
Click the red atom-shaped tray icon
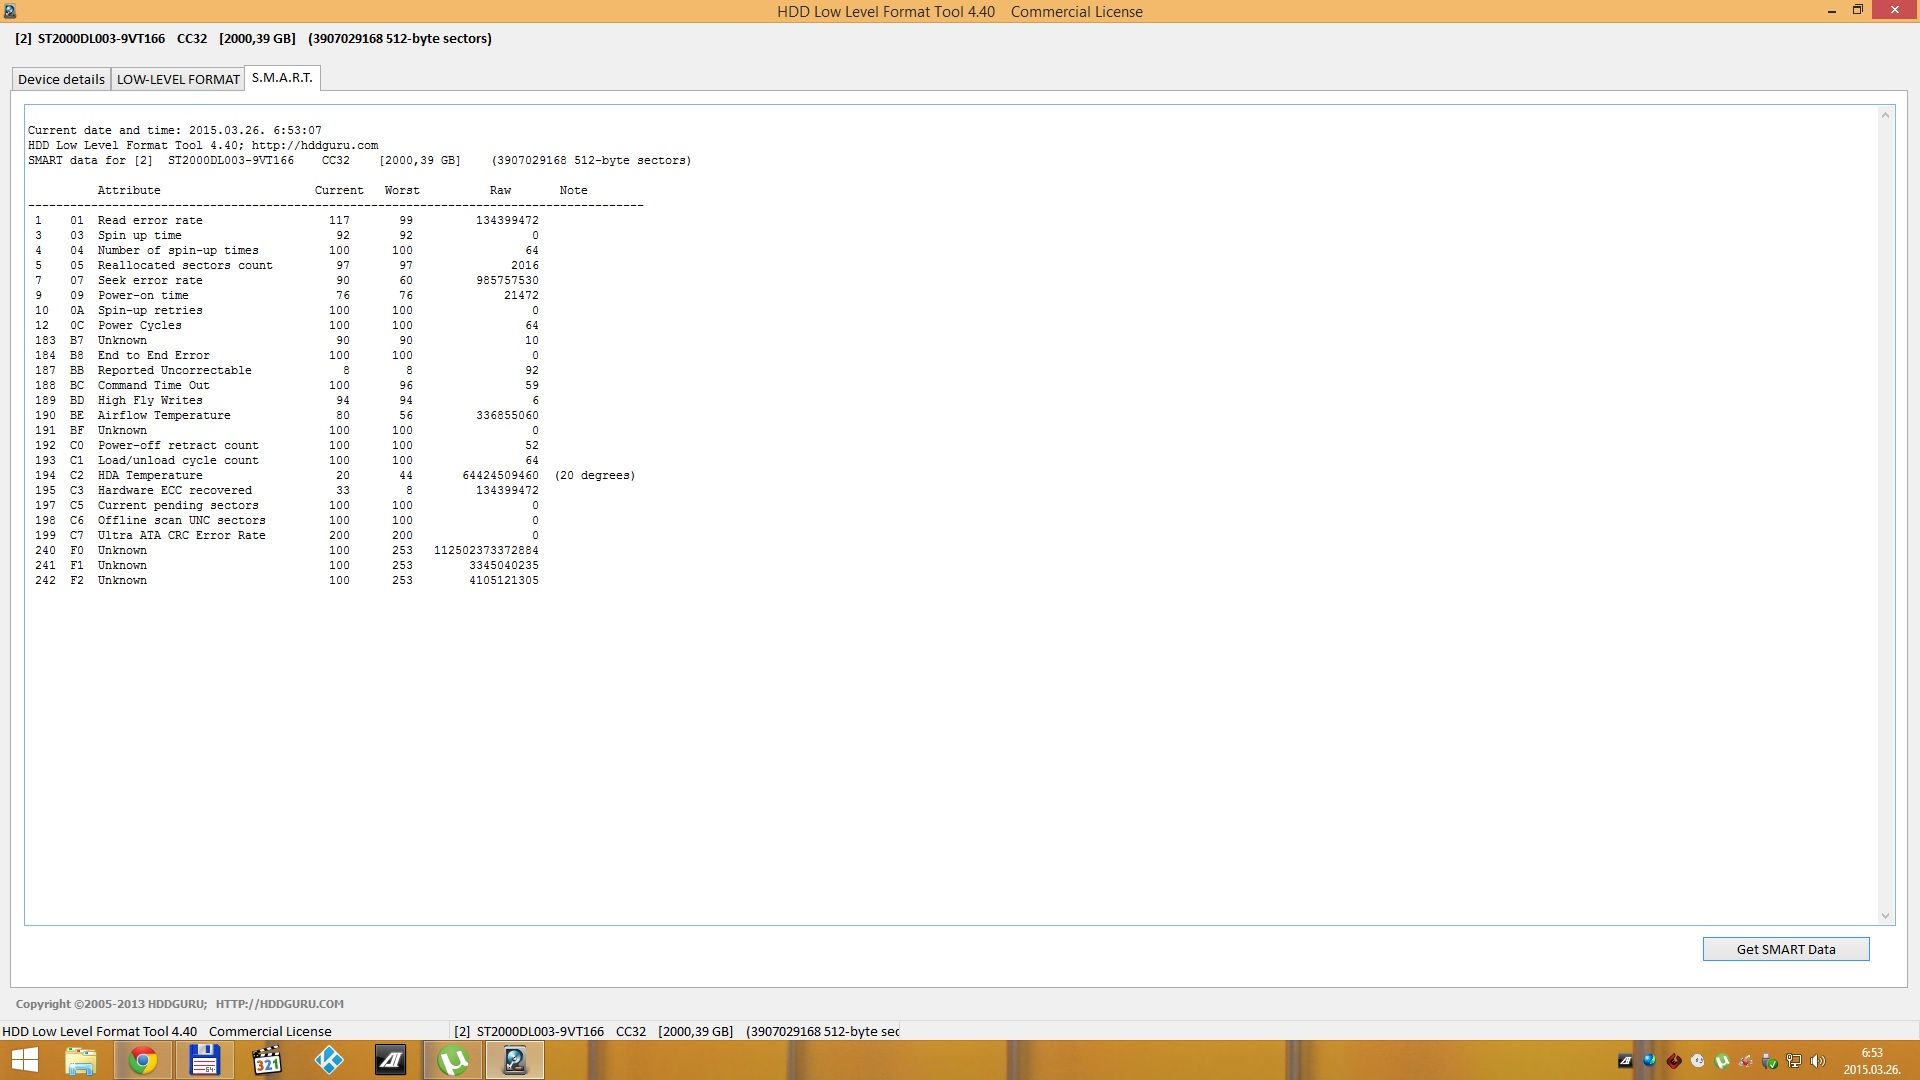coord(1745,1061)
